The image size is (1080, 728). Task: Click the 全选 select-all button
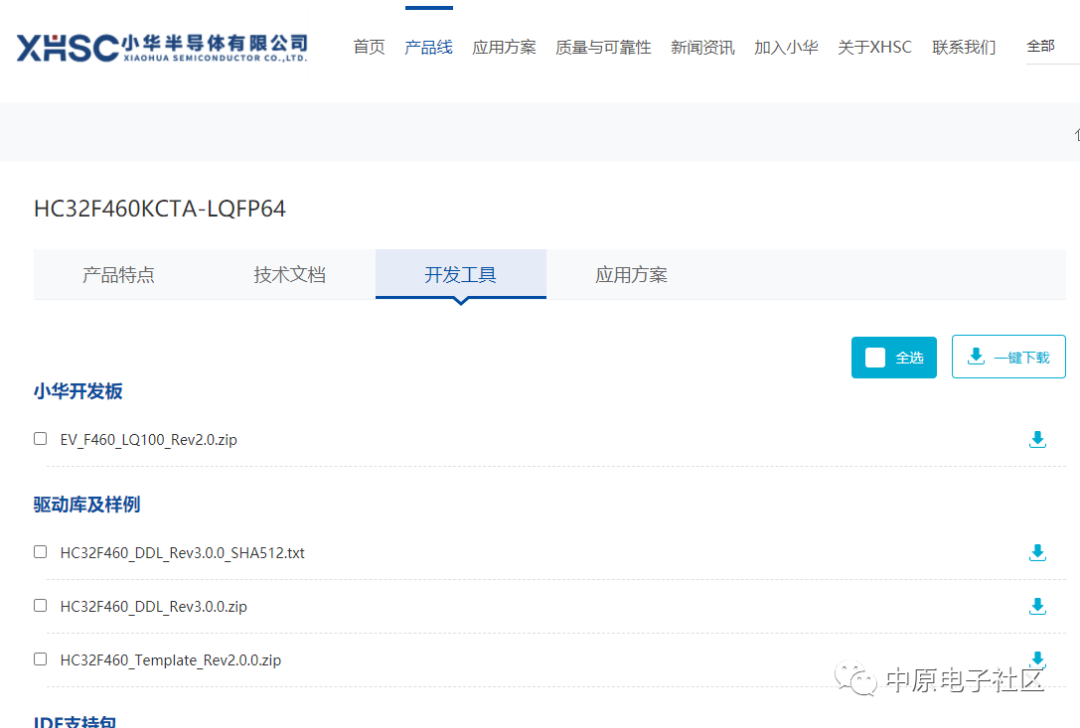(x=893, y=357)
